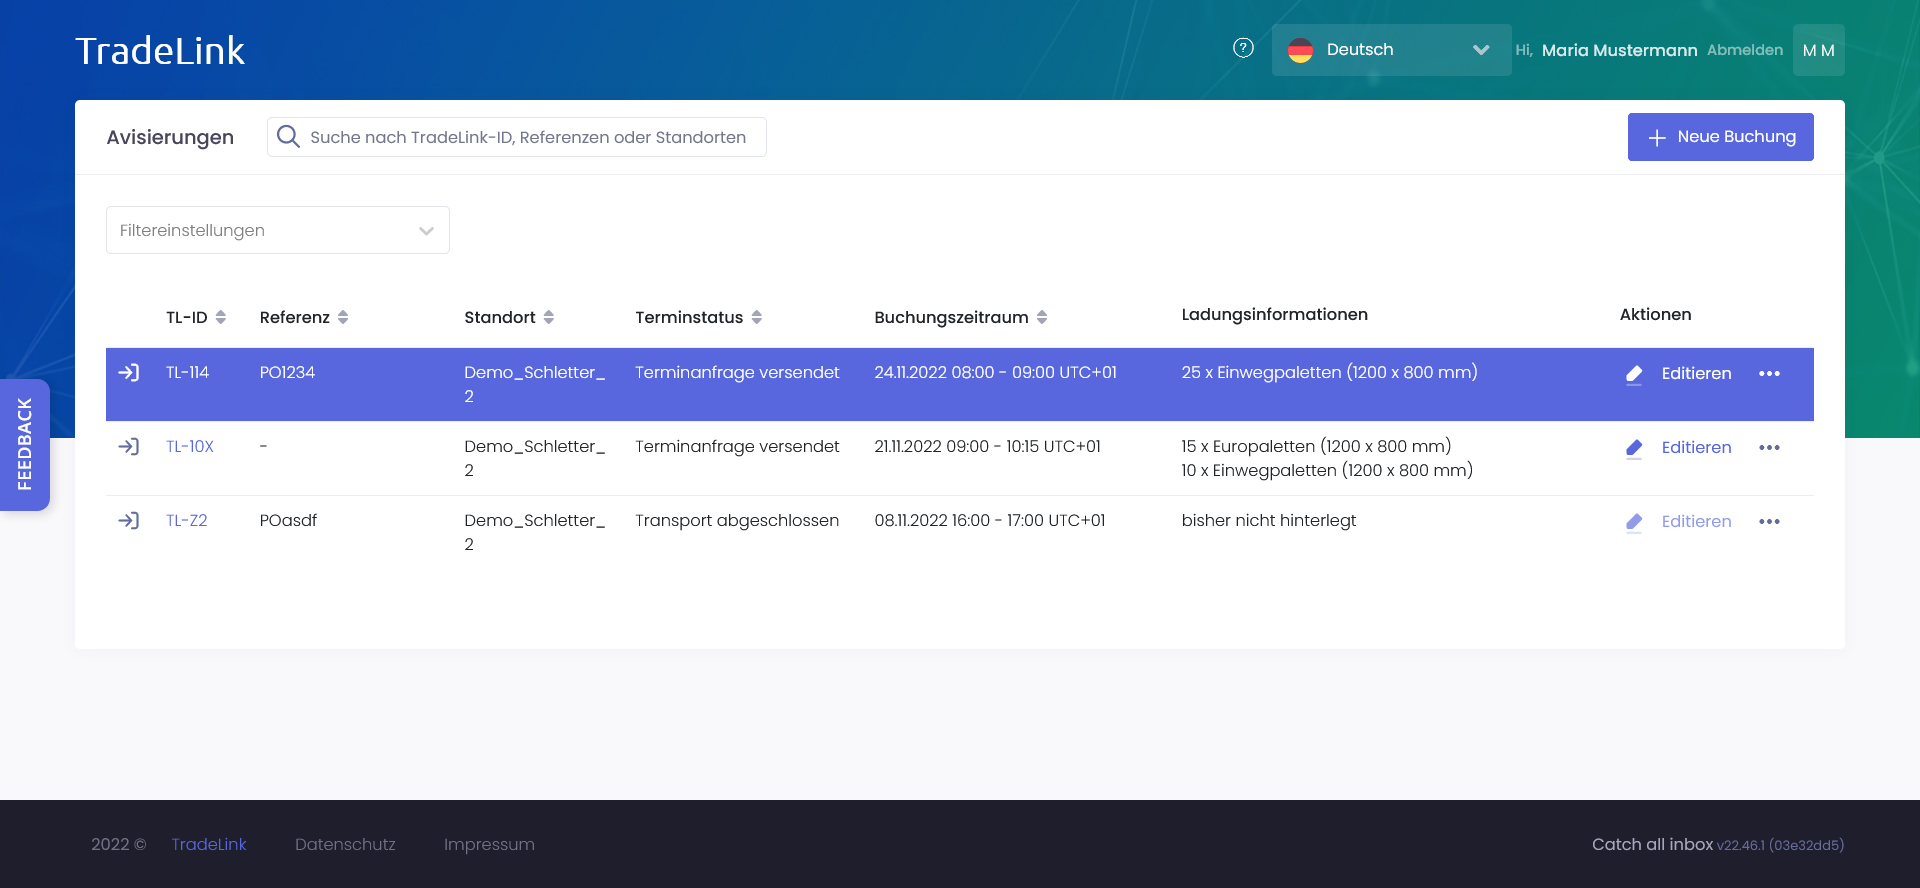The image size is (1920, 888).
Task: Open three-dot actions menu for TL-10X
Action: [1769, 448]
